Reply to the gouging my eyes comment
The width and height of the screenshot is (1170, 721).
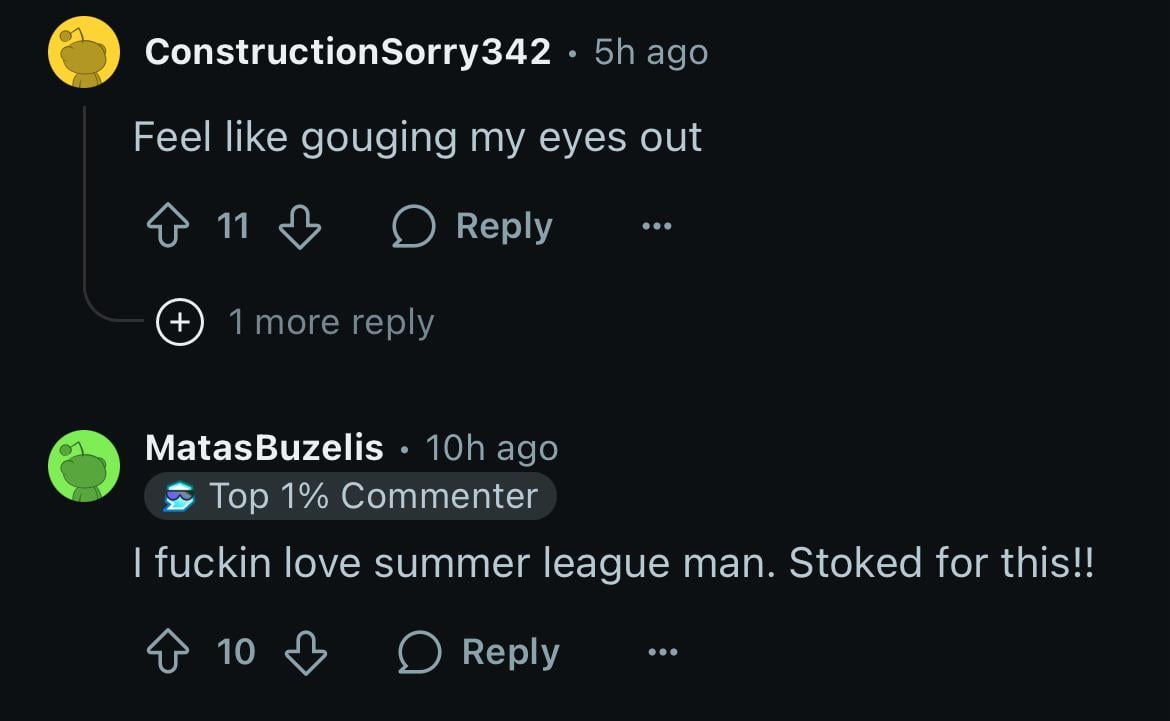coord(503,227)
